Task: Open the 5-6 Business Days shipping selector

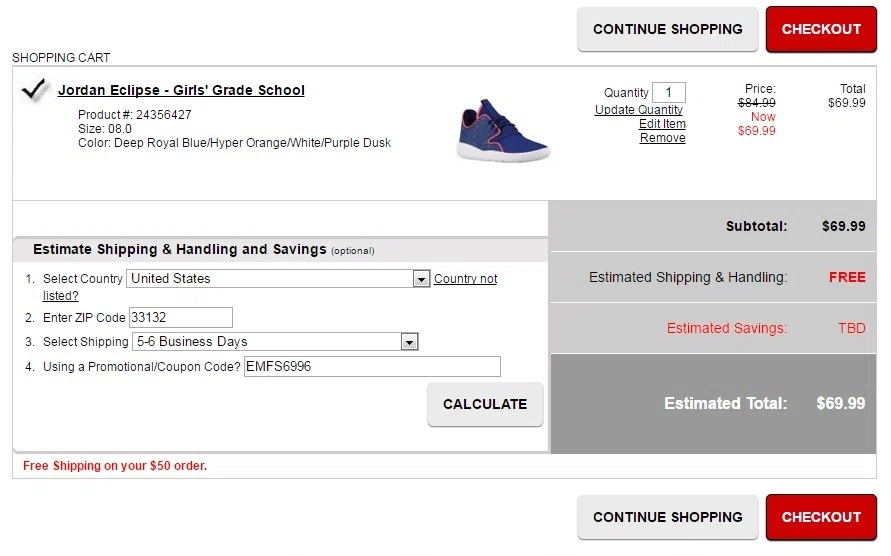Action: tap(275, 342)
